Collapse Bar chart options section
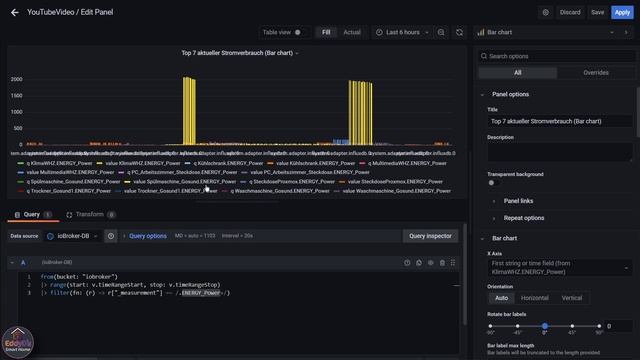This screenshot has height=360, width=640. click(482, 238)
